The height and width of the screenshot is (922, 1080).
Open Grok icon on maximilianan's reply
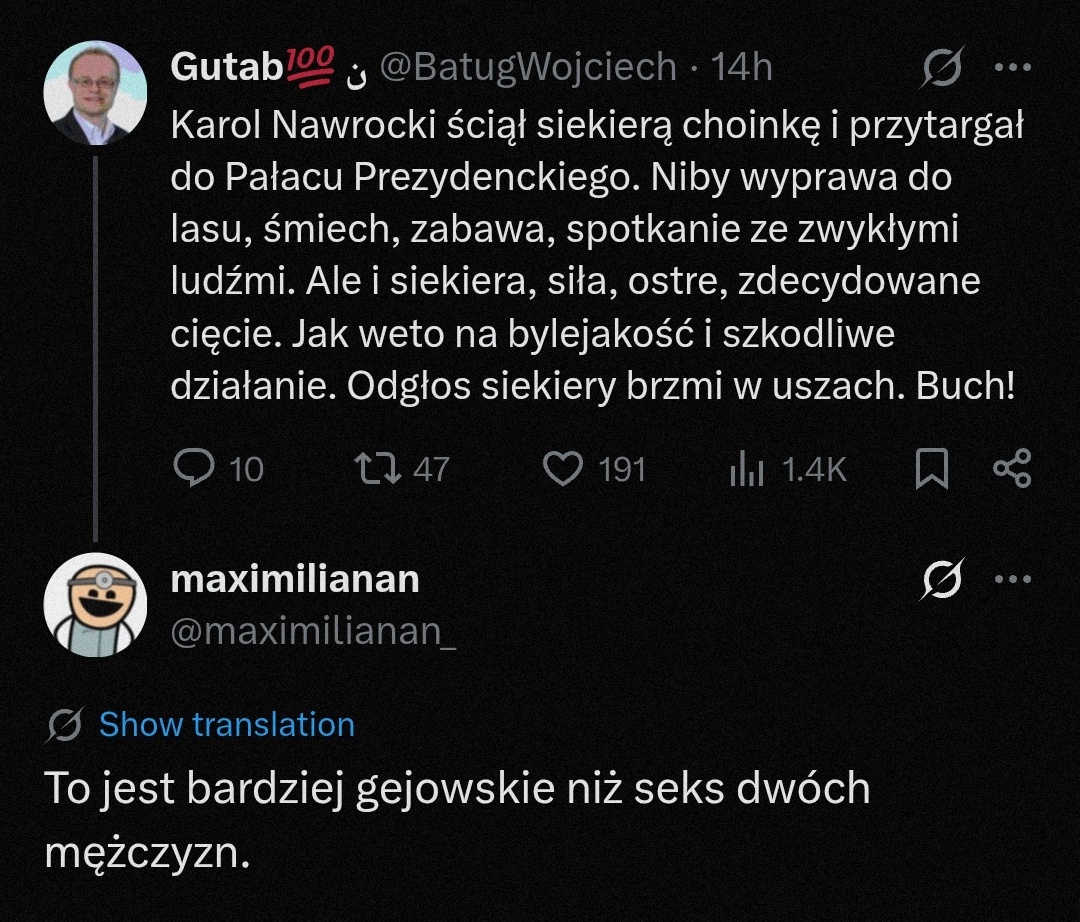pos(941,580)
